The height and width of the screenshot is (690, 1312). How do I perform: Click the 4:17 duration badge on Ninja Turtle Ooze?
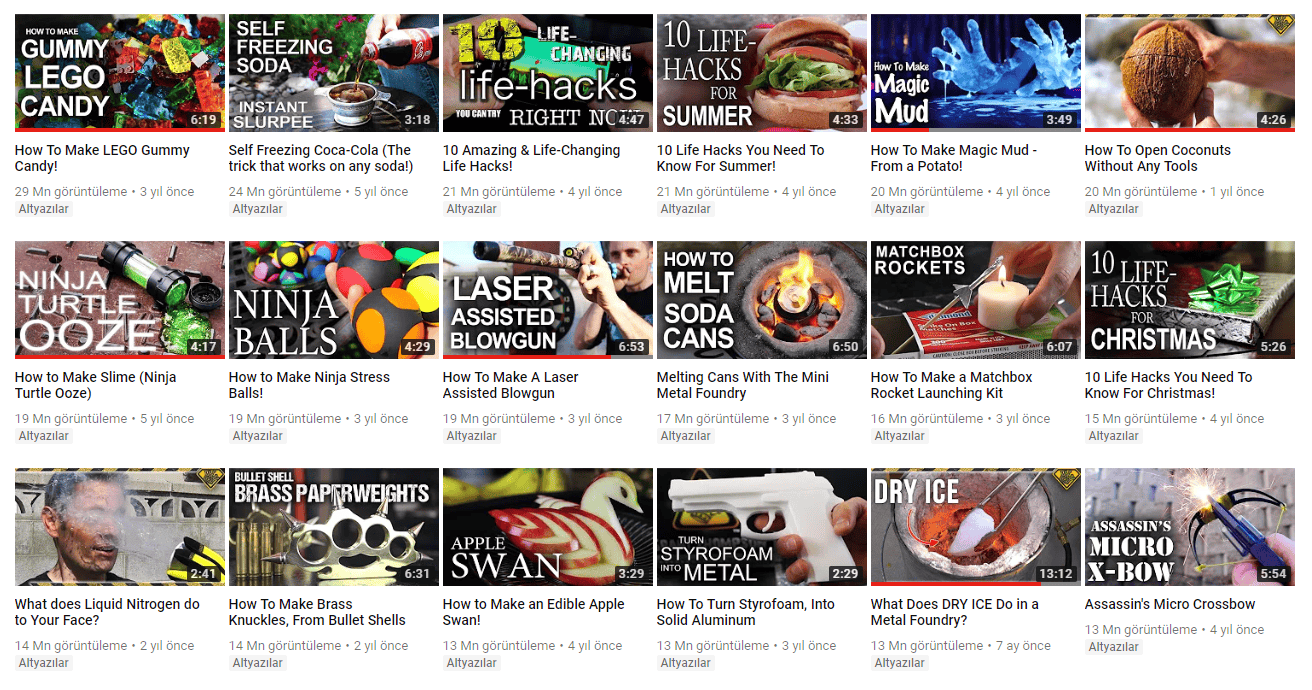203,347
